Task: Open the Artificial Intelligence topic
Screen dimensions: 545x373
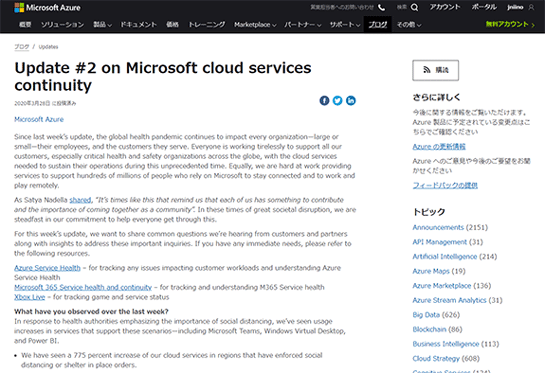Action: pyautogui.click(x=445, y=257)
